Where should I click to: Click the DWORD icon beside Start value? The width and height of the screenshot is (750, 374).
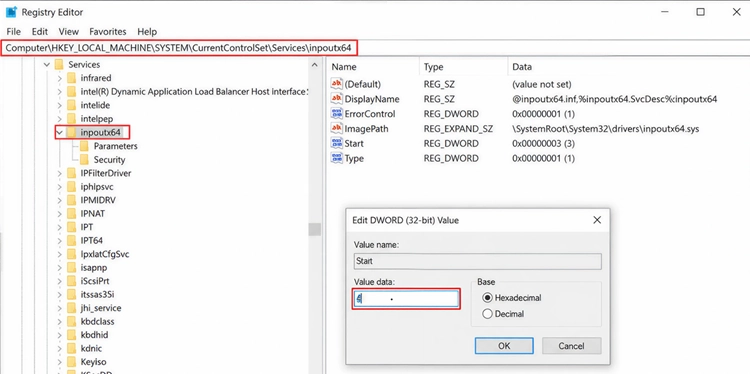337,143
